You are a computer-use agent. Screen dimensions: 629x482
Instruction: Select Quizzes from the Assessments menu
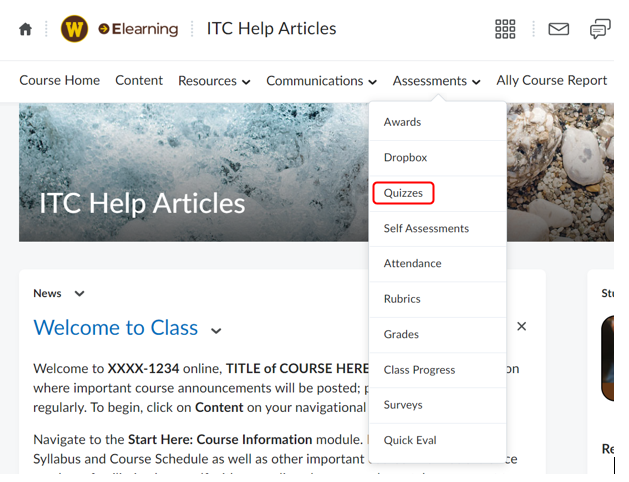438,193
